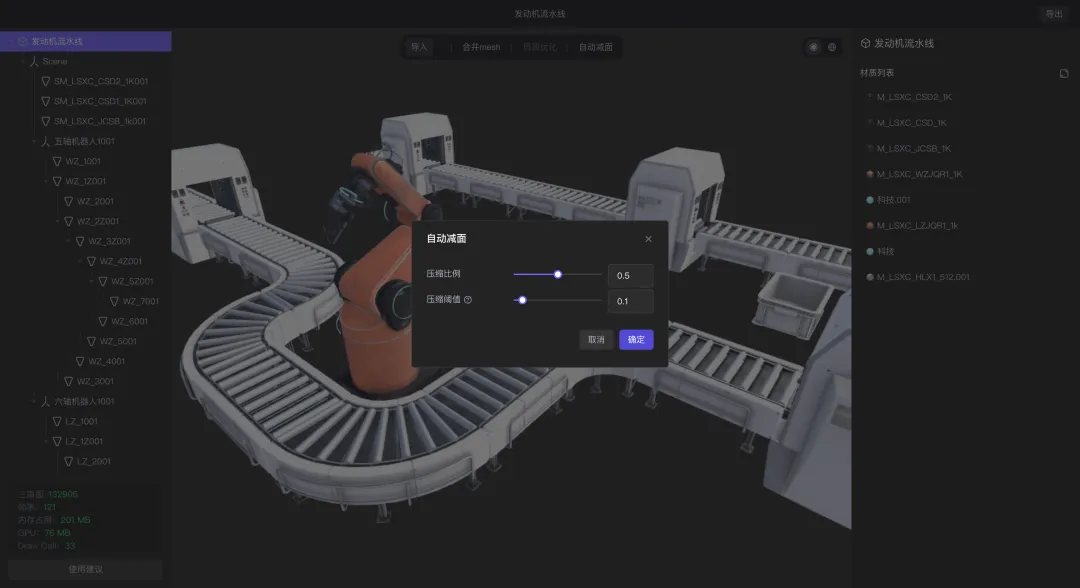The width and height of the screenshot is (1080, 588).
Task: Click the mesh icon of LZ_2001
Action: (x=68, y=461)
